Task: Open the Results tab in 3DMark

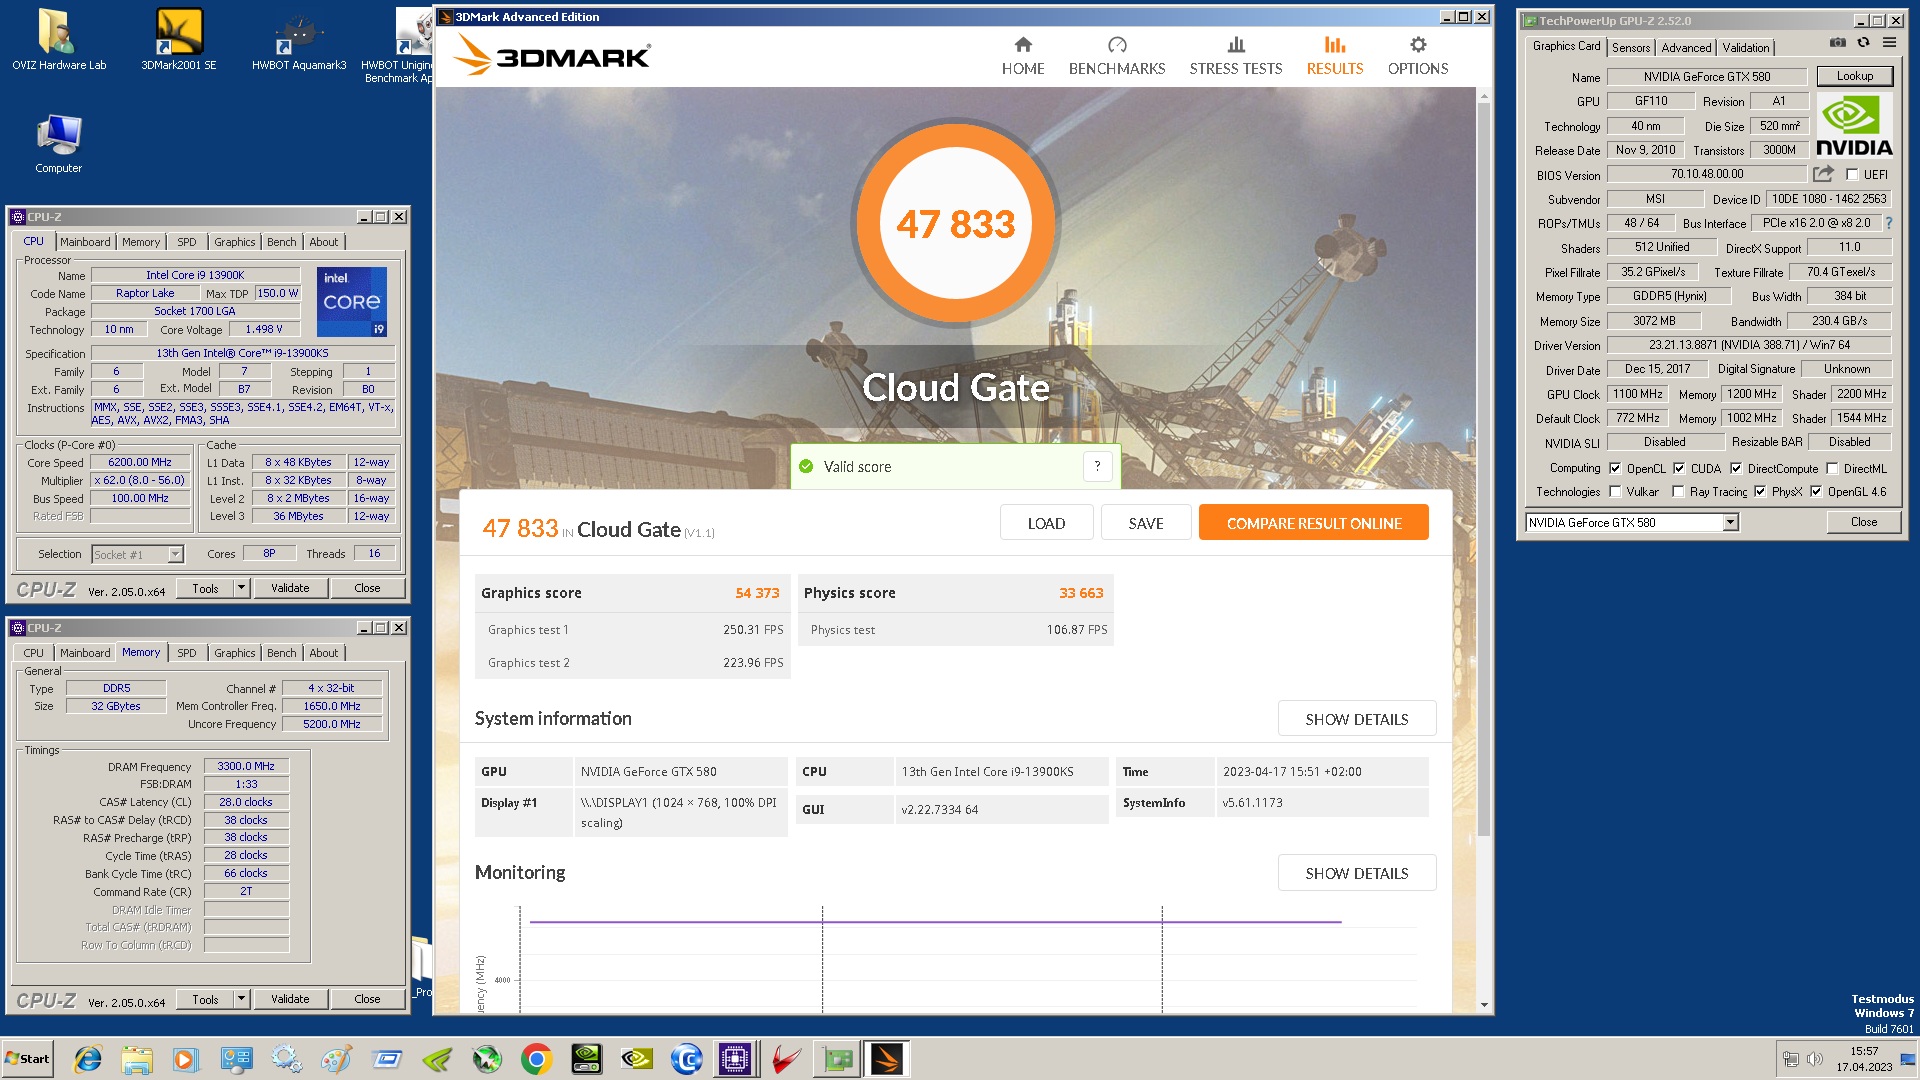Action: tap(1335, 56)
